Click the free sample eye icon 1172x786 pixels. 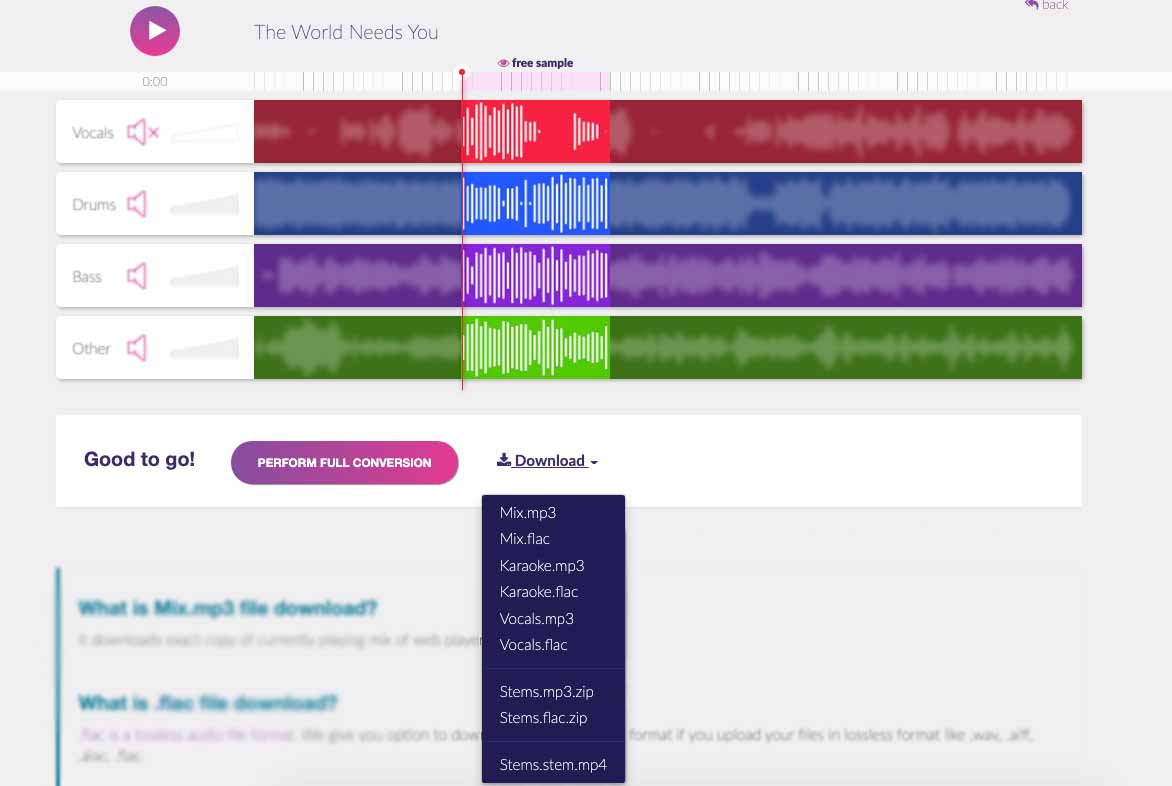(x=504, y=63)
